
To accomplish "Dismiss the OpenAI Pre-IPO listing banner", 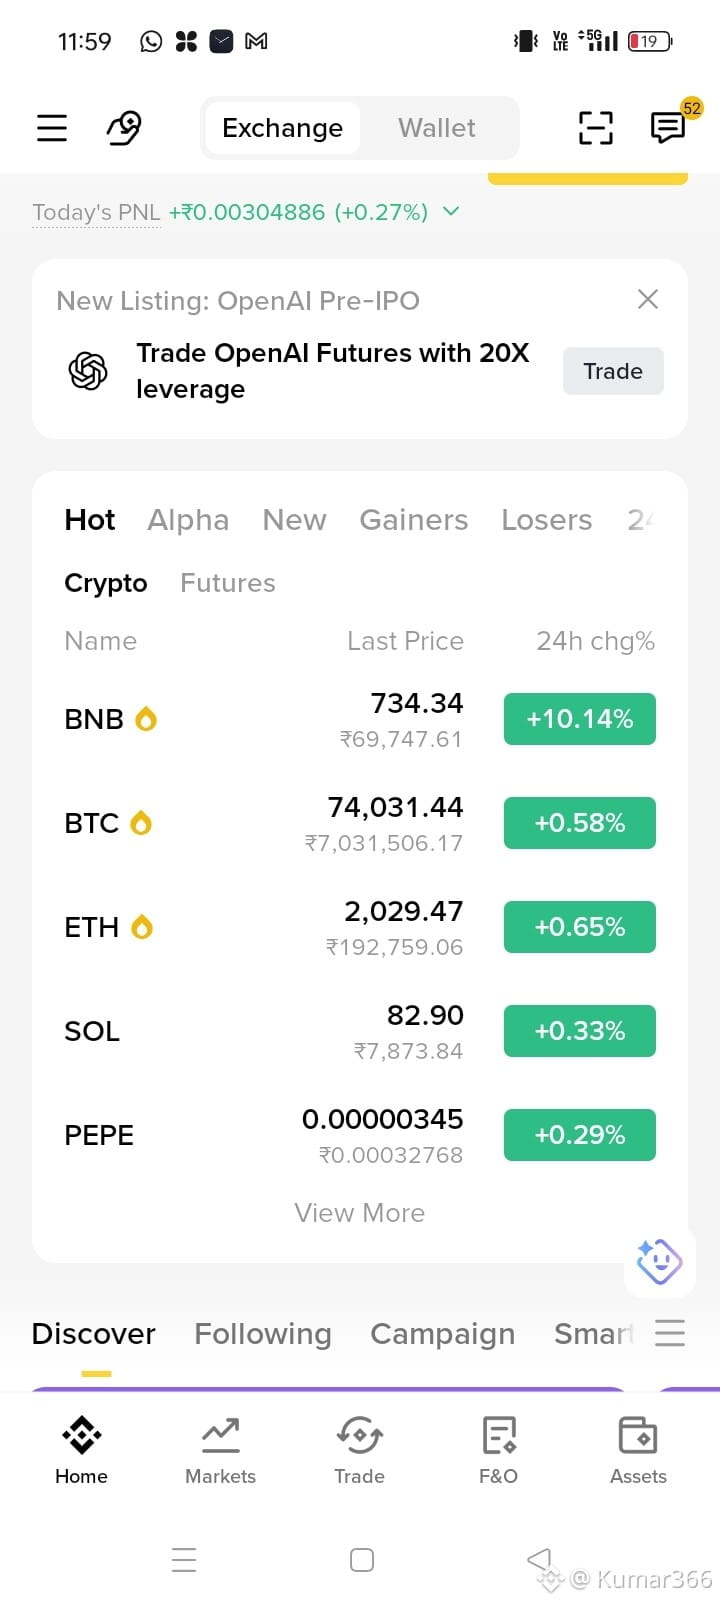I will click(648, 299).
